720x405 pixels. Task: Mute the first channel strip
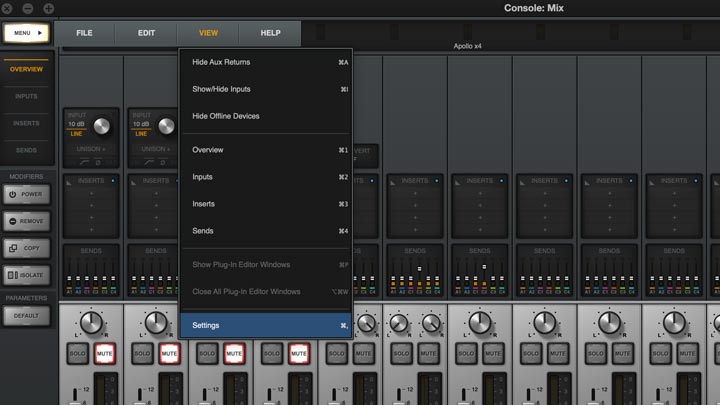pos(105,354)
